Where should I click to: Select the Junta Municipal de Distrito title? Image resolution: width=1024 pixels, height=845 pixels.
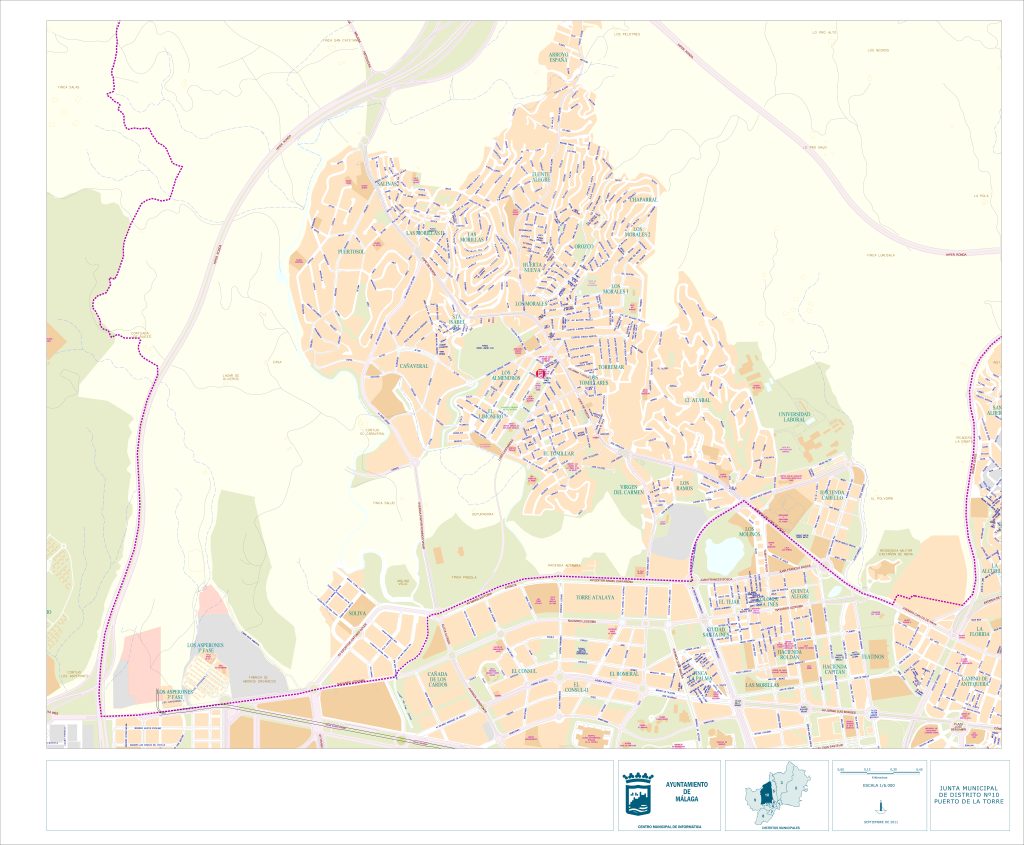(x=968, y=794)
